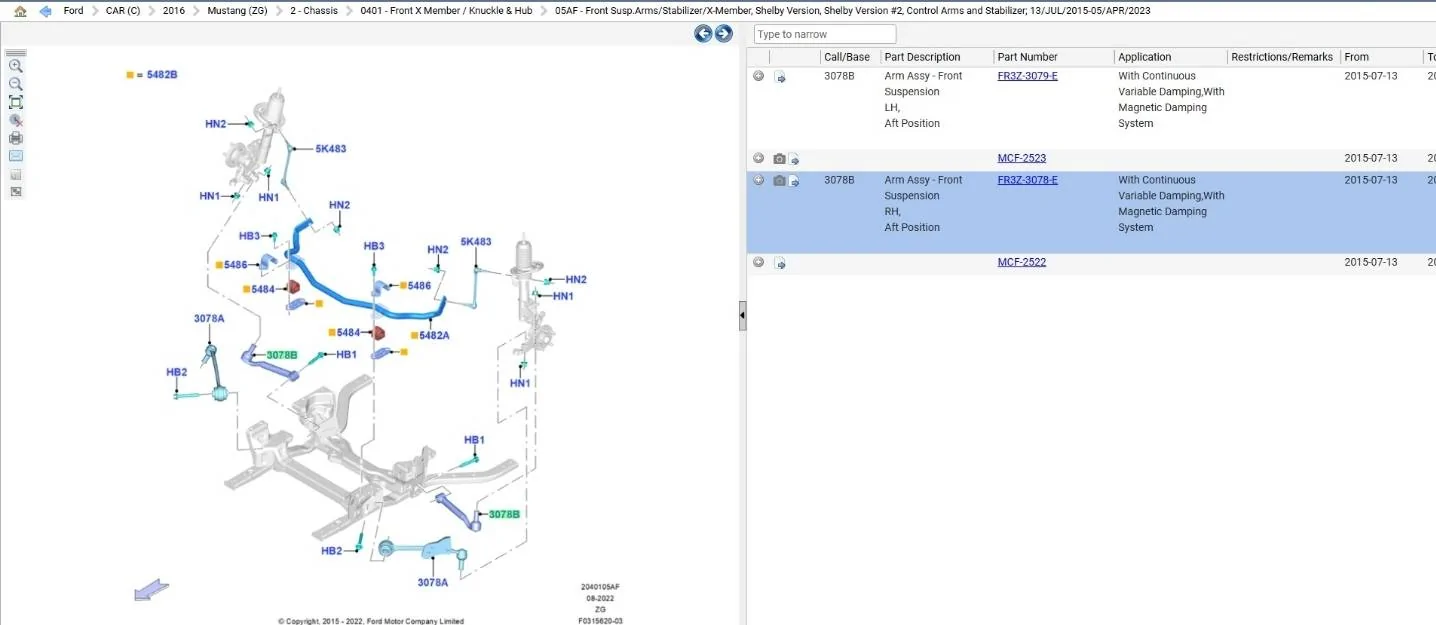Click the camera icon for FR3Z-3078-E
The height and width of the screenshot is (625, 1436).
(779, 180)
